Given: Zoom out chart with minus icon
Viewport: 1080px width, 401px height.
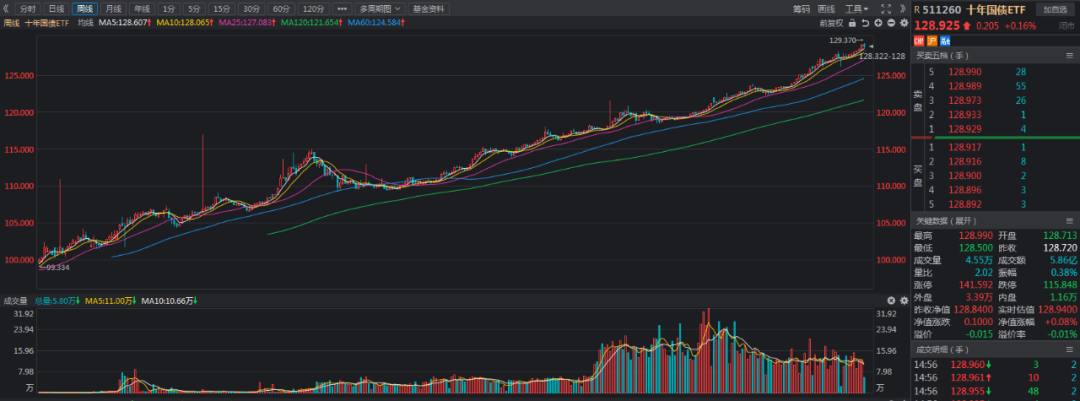Looking at the screenshot, I should tap(891, 23).
